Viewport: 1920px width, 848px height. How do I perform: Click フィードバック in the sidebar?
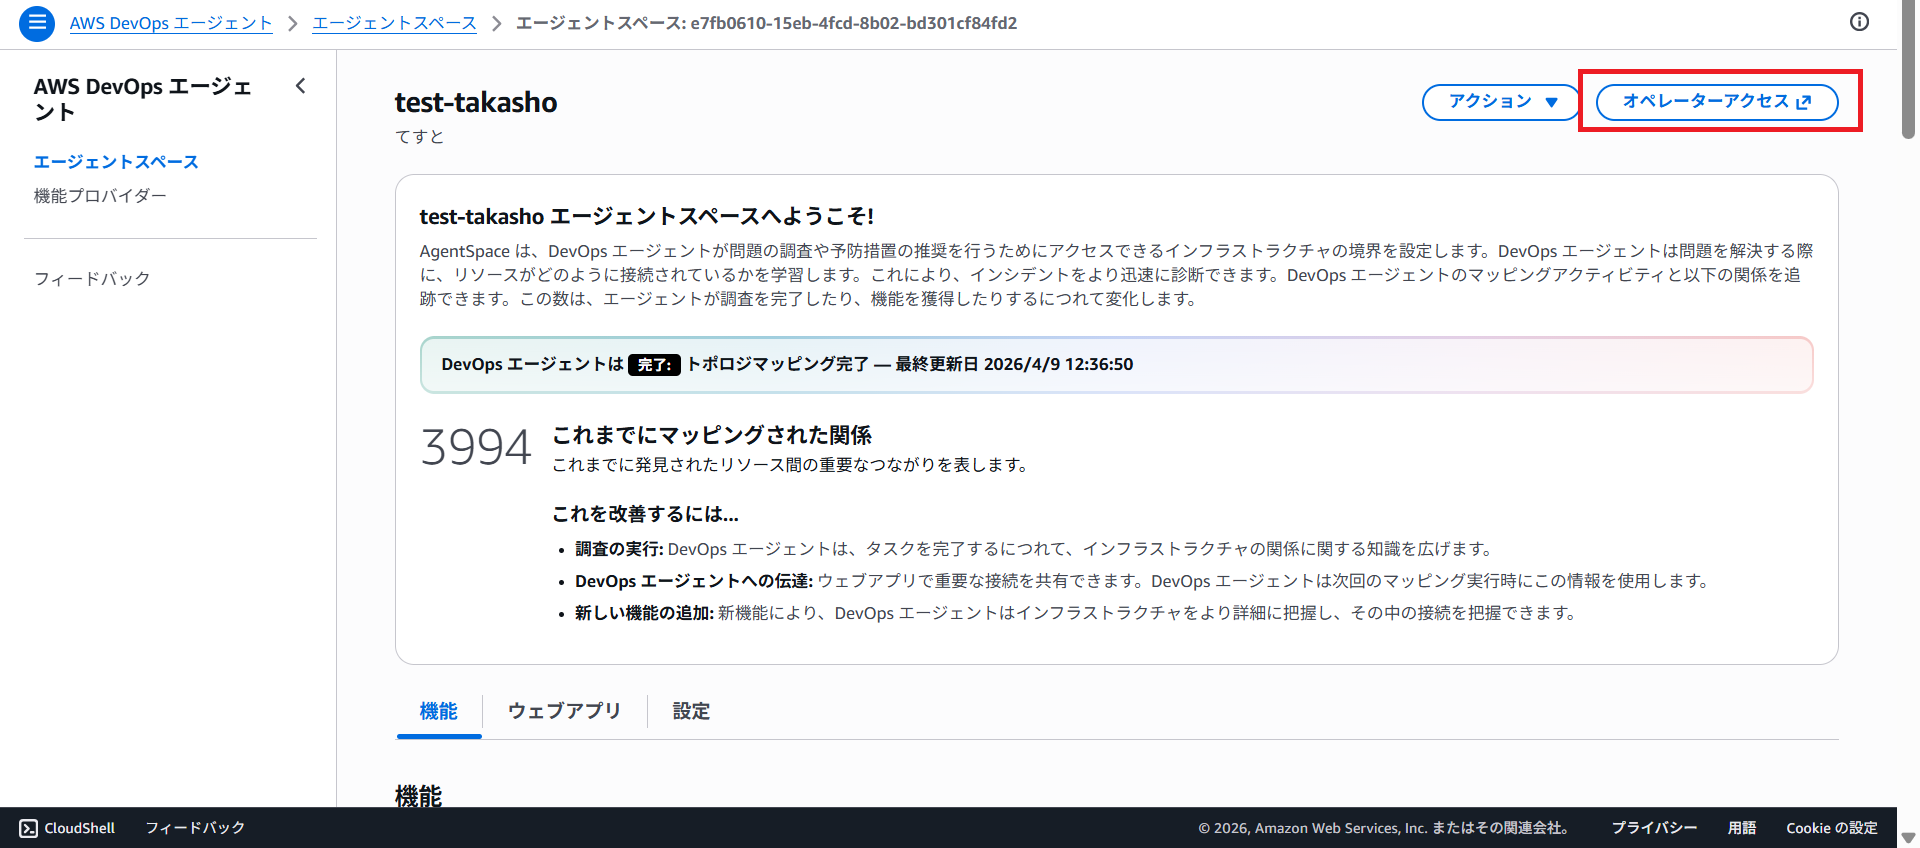pyautogui.click(x=92, y=279)
